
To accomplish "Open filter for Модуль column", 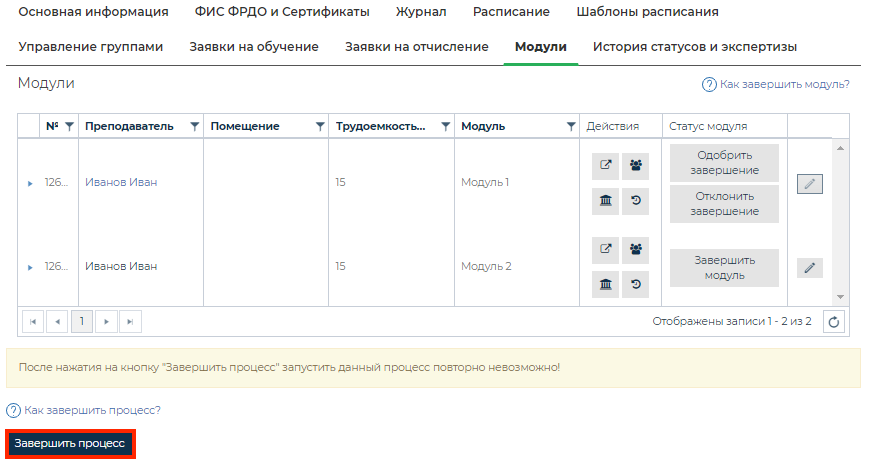I will click(571, 127).
